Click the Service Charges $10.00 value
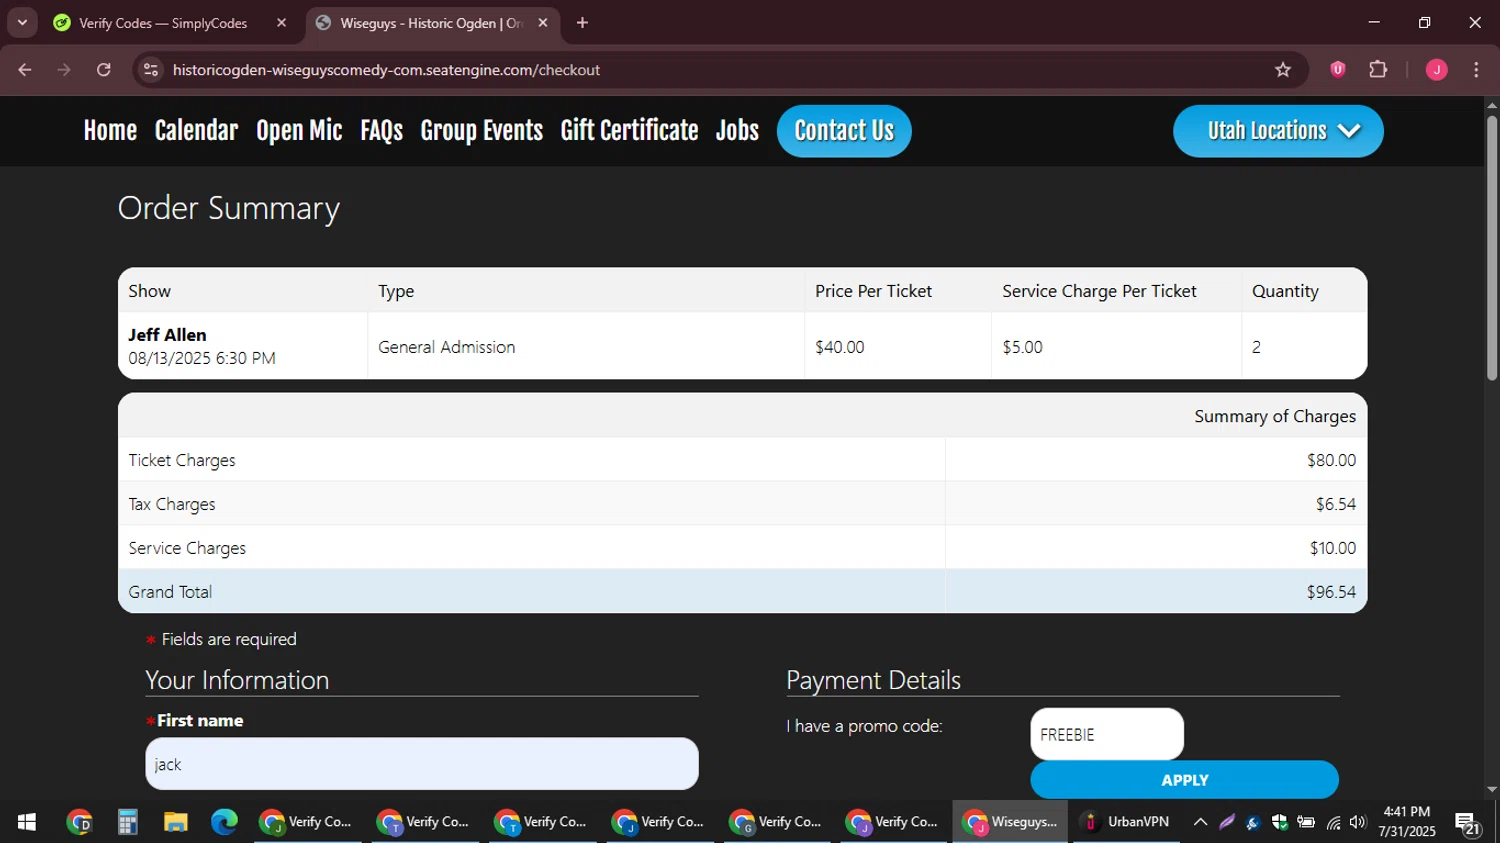Image resolution: width=1500 pixels, height=843 pixels. [1333, 548]
